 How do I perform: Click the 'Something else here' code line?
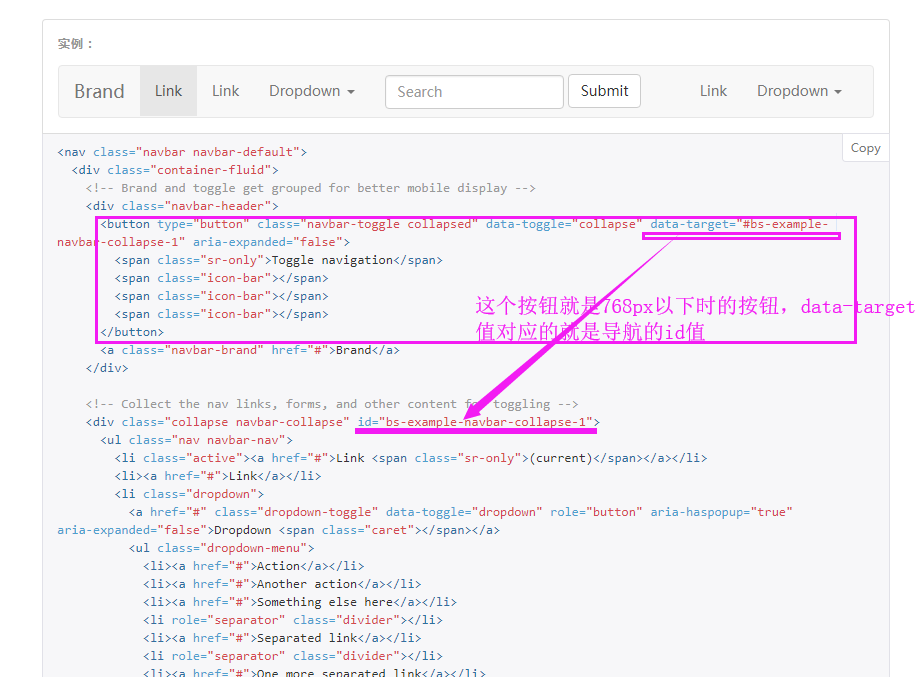point(300,603)
